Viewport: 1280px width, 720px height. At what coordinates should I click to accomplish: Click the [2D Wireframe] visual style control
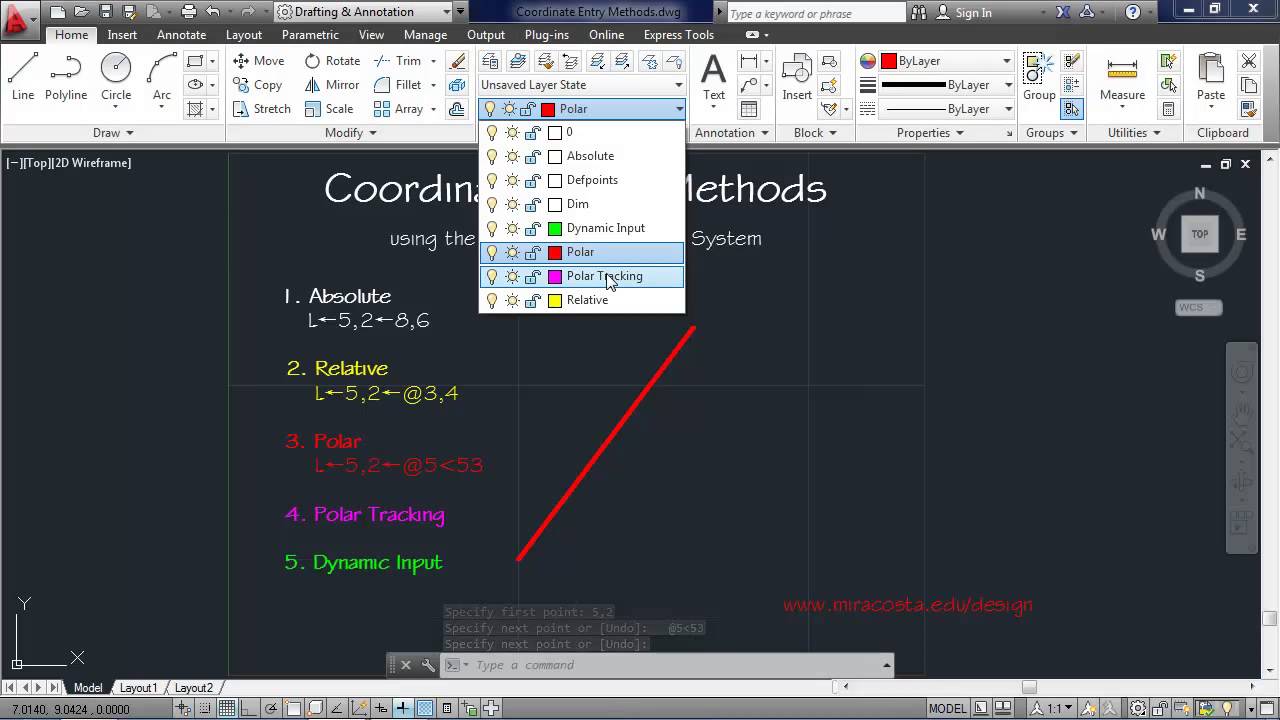click(x=92, y=163)
